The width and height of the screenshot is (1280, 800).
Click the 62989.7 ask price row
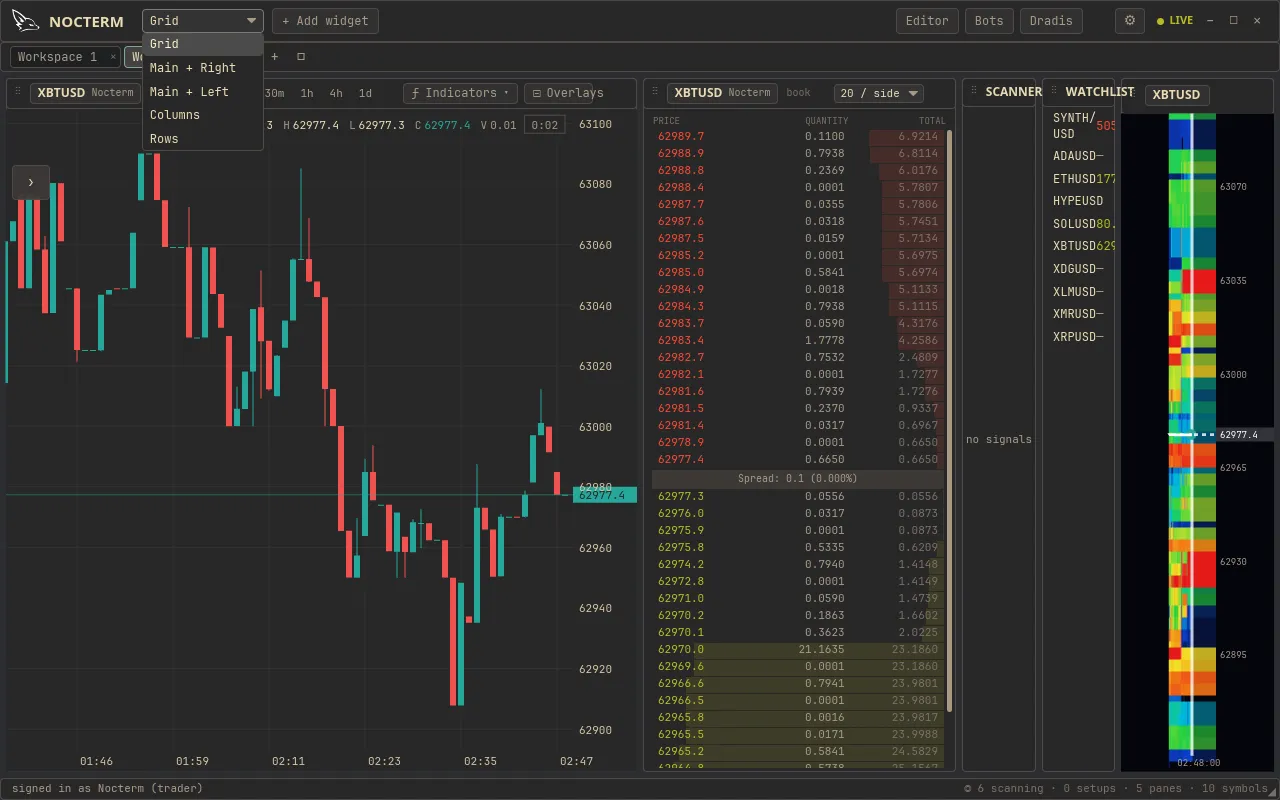798,136
